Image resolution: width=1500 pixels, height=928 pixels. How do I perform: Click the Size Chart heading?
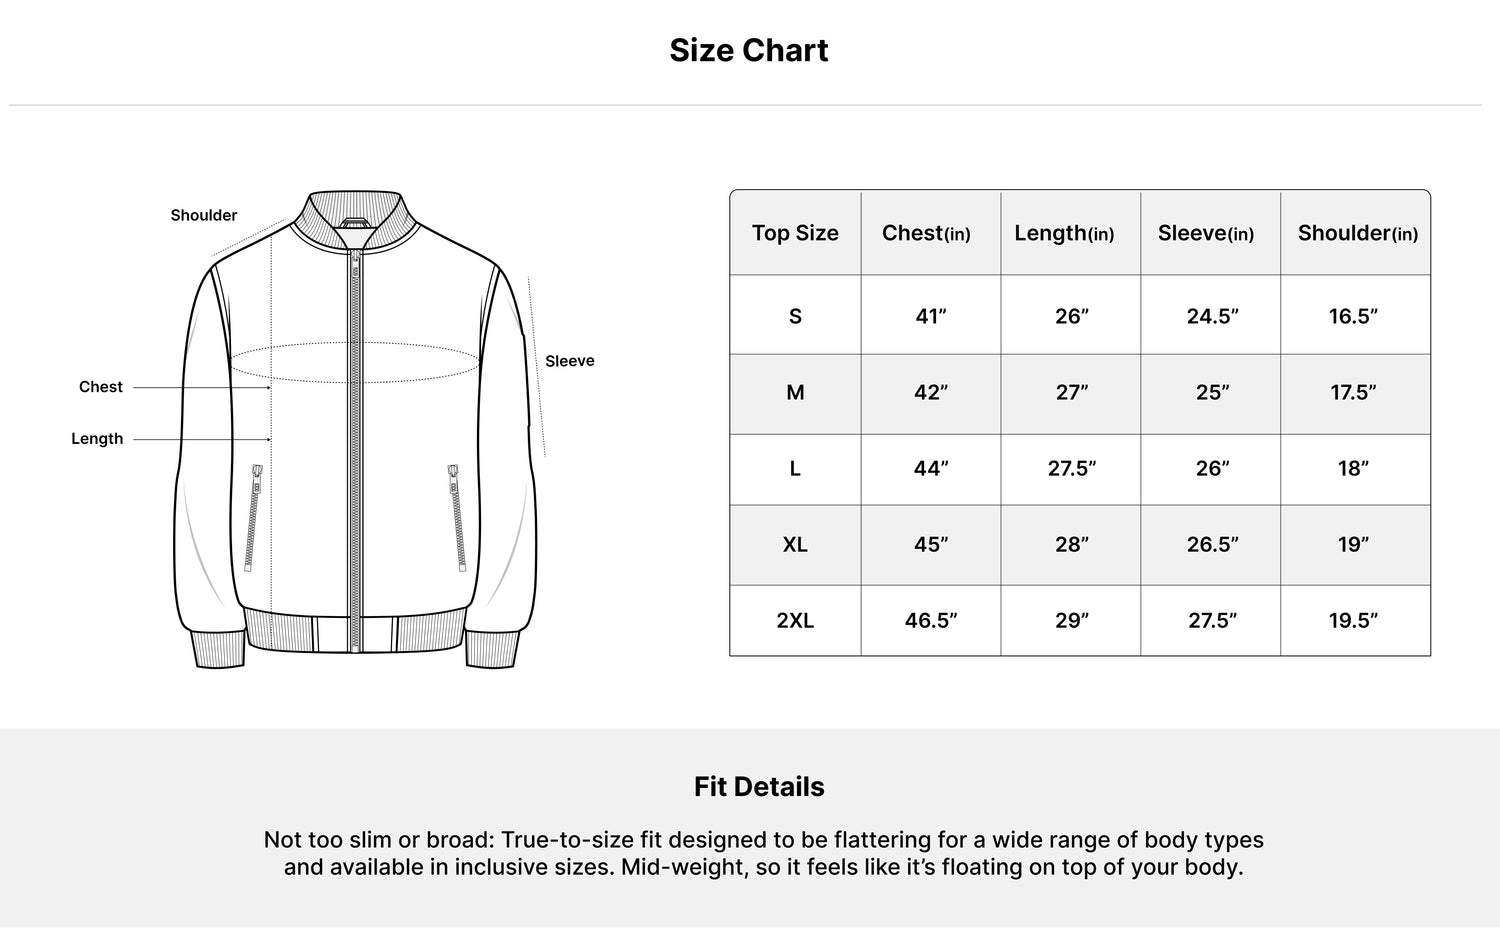click(749, 50)
